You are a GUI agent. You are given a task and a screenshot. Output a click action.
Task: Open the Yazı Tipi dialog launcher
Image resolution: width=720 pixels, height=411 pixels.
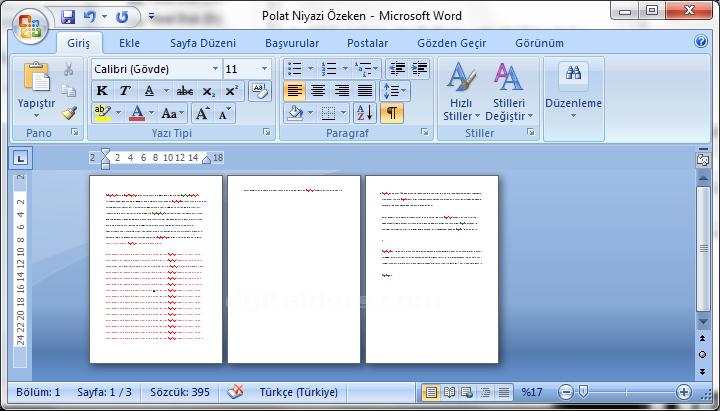pyautogui.click(x=267, y=133)
